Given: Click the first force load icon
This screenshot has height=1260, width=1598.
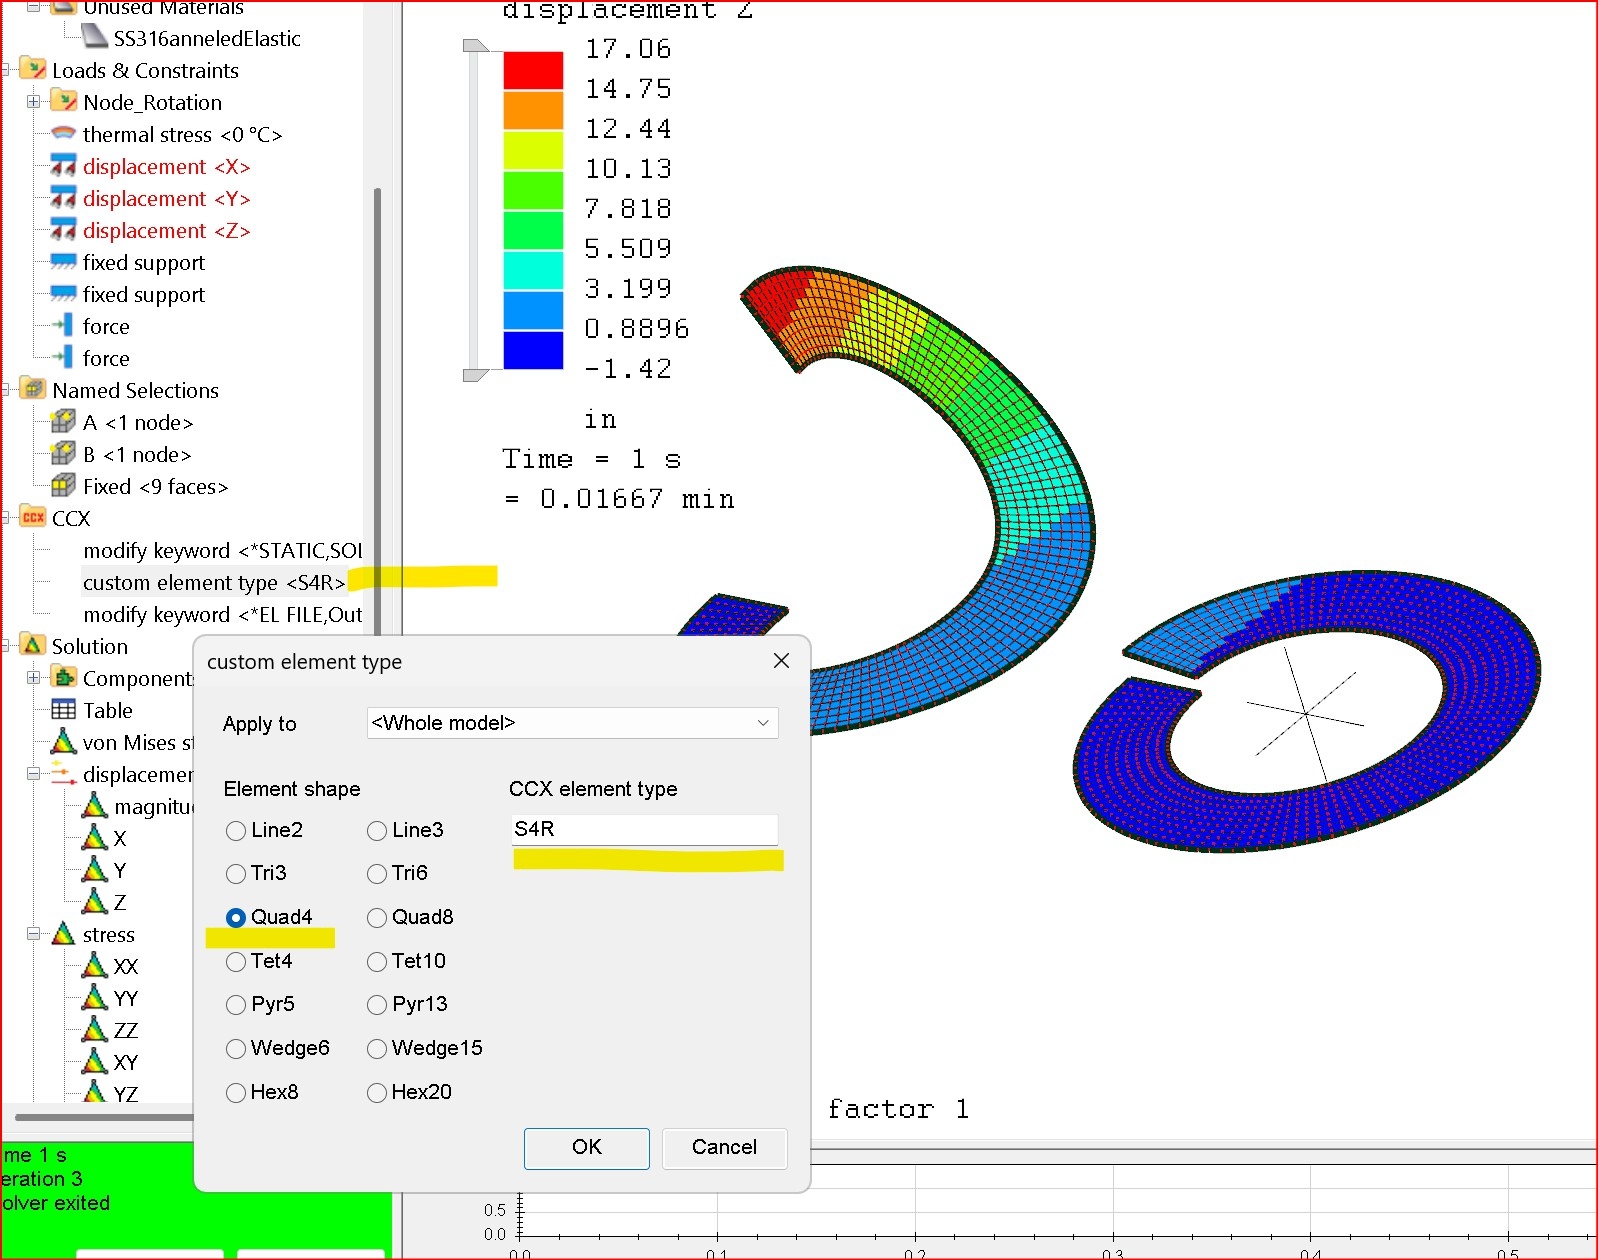Looking at the screenshot, I should coord(63,327).
